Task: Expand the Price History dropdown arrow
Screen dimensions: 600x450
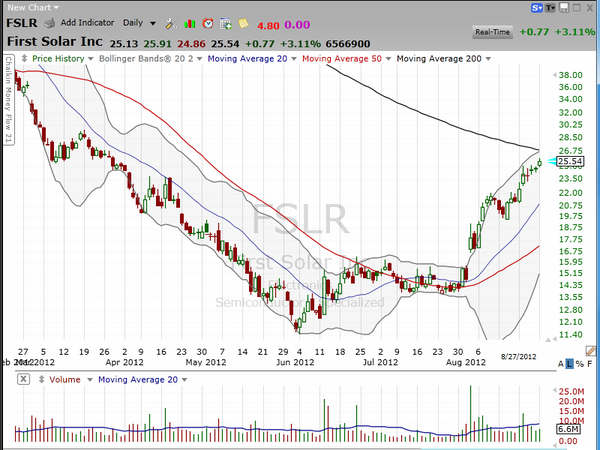Action: [x=91, y=59]
